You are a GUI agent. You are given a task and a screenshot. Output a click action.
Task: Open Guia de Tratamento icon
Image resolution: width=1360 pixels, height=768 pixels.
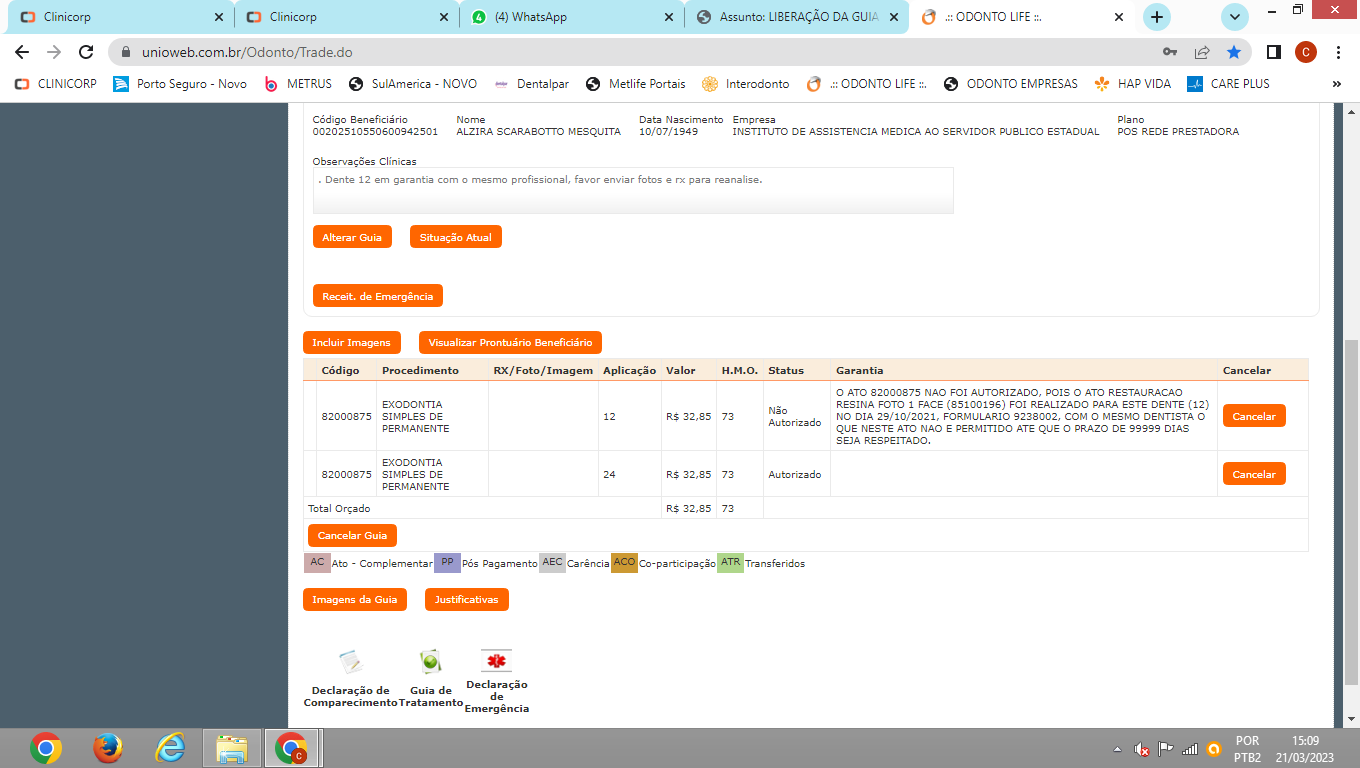[430, 661]
